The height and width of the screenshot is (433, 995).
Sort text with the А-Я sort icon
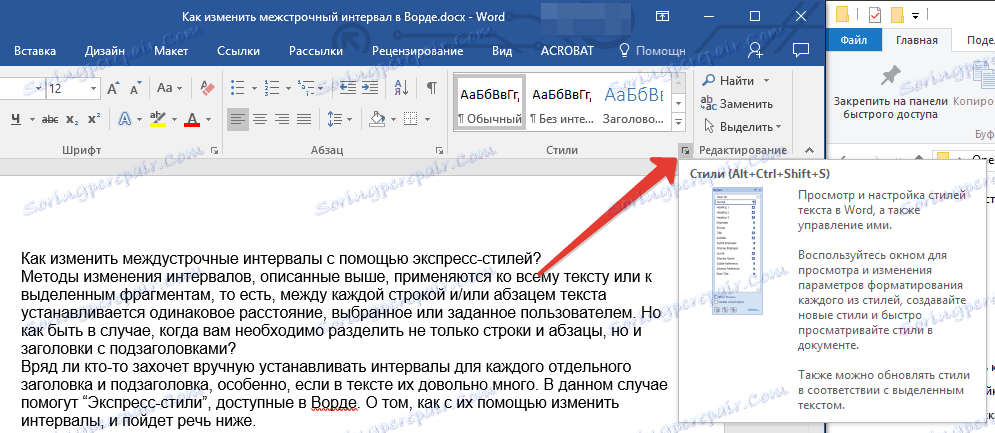pyautogui.click(x=402, y=88)
